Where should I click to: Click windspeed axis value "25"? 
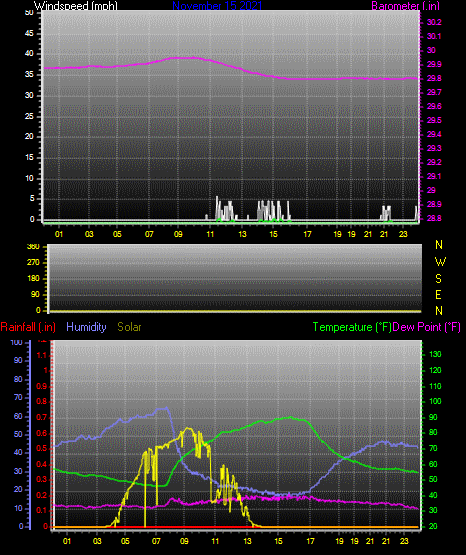pyautogui.click(x=29, y=116)
